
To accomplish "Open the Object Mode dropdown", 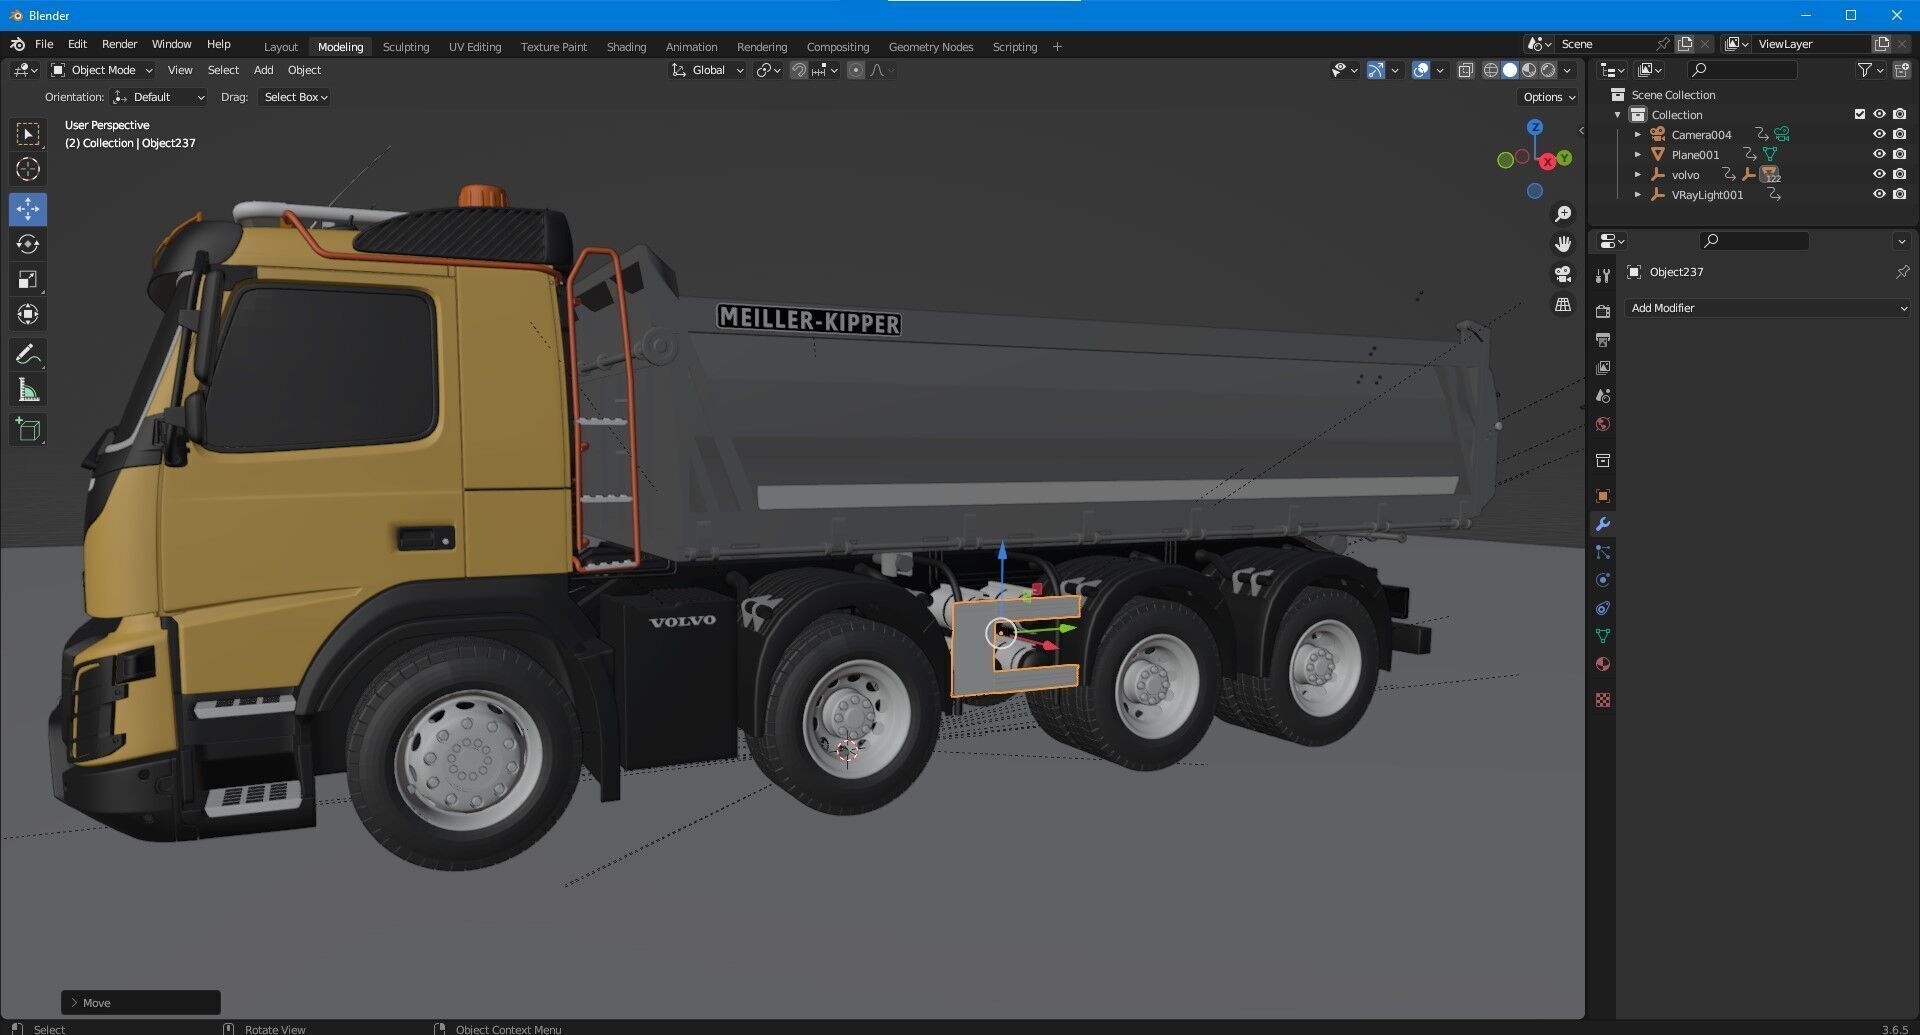I will [102, 70].
